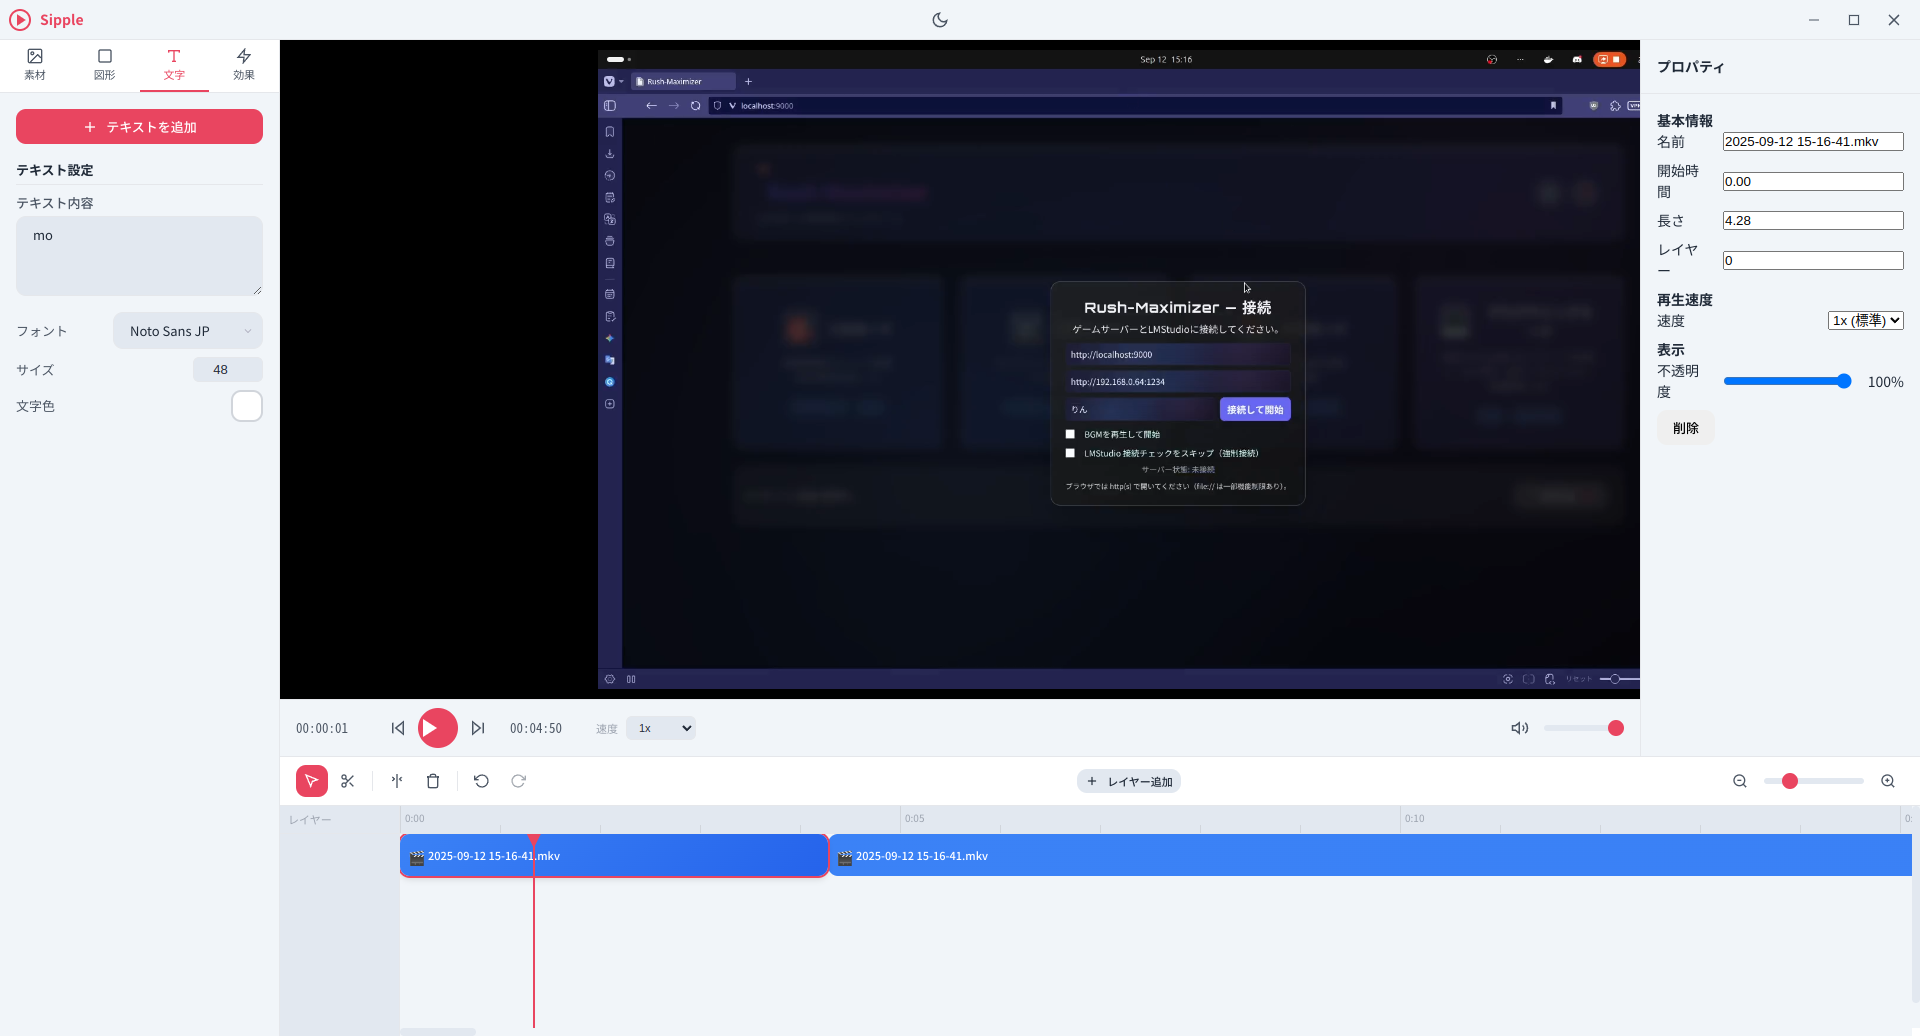
Task: Select the second 2025-09-12 15-16-41.mkv clip
Action: pos(1370,856)
